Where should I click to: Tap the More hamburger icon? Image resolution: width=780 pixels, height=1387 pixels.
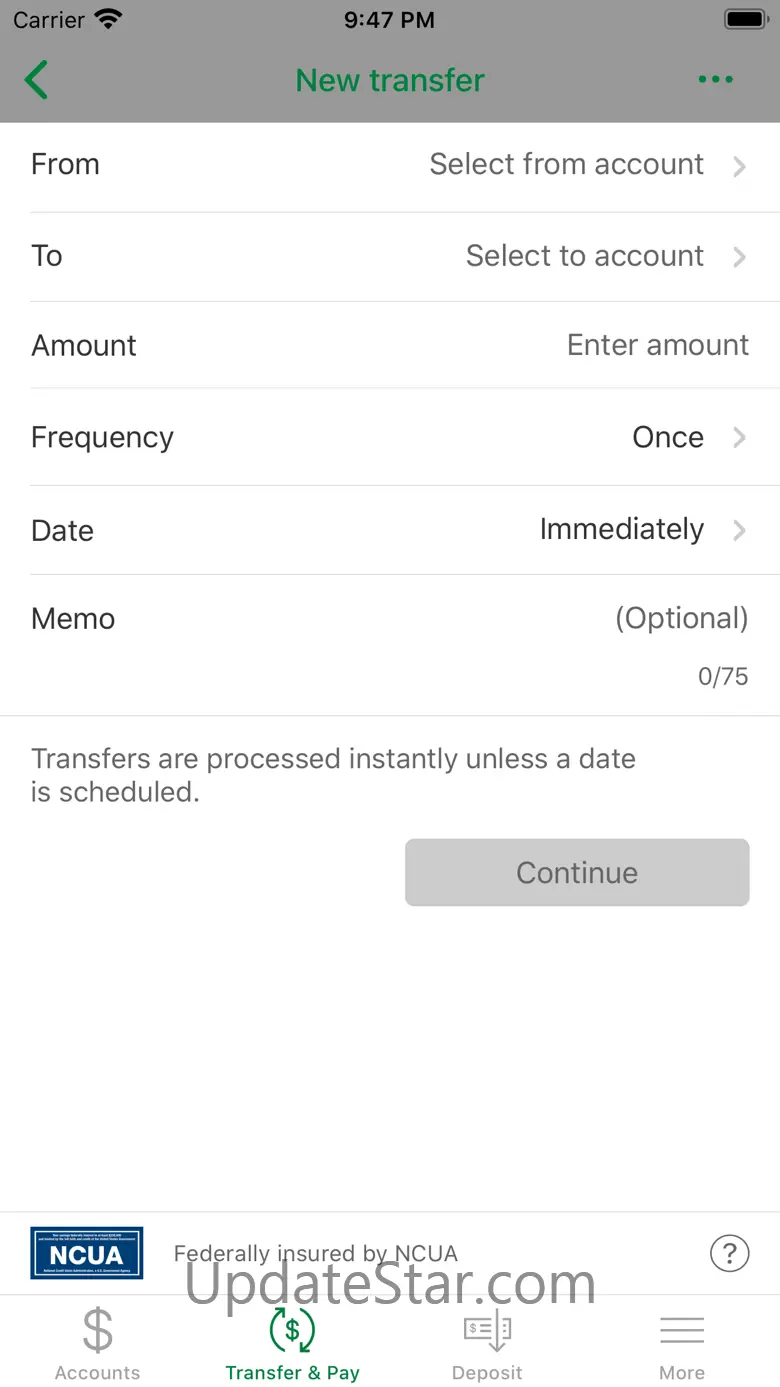(x=682, y=1330)
